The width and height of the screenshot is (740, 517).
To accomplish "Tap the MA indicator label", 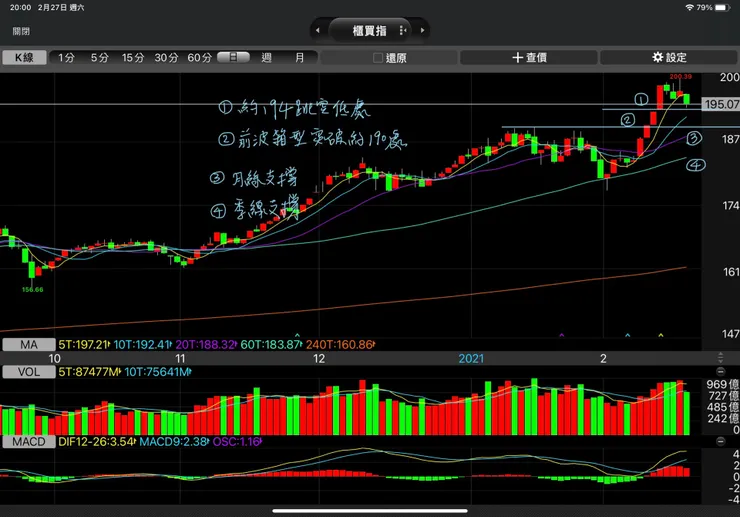I will [29, 345].
